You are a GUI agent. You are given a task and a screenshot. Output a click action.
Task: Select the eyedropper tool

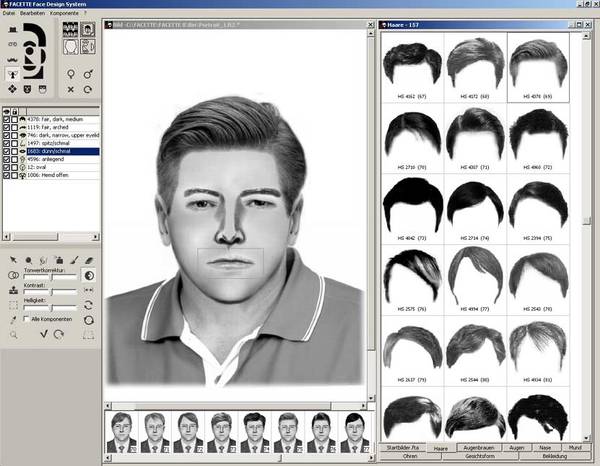(11, 320)
